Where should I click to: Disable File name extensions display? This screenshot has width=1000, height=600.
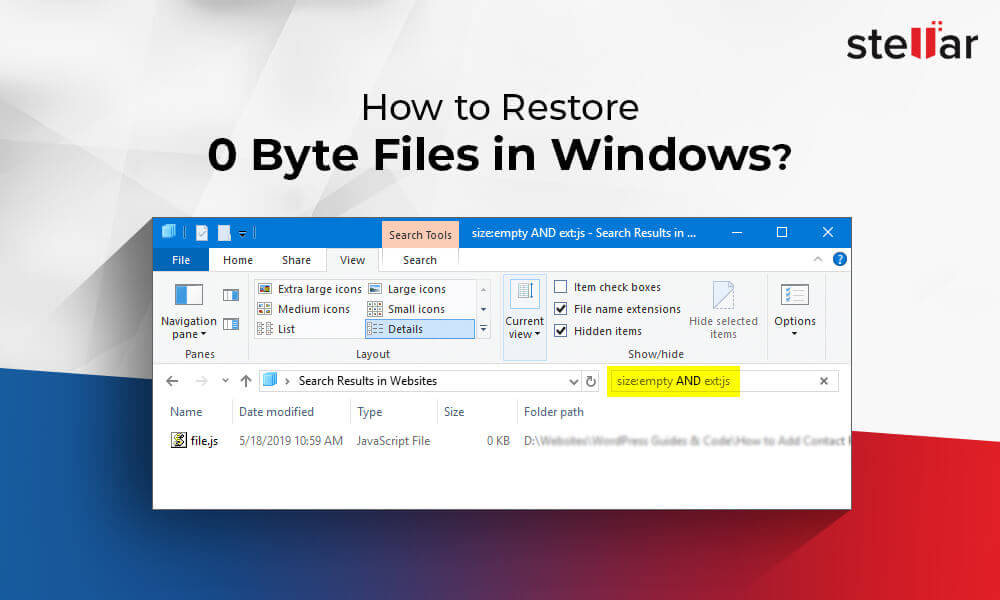coord(561,308)
